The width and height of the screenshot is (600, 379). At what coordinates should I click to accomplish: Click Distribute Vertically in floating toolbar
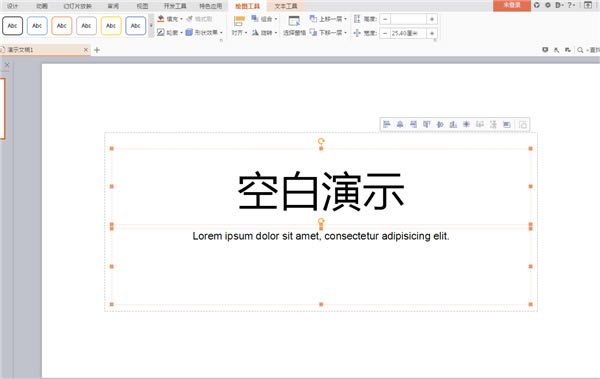493,124
